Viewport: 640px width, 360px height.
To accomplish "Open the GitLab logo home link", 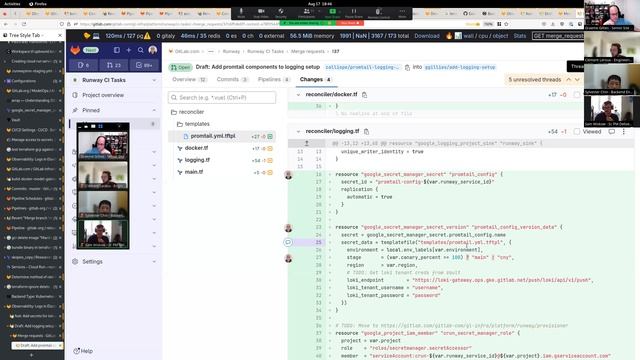I will pos(76,50).
